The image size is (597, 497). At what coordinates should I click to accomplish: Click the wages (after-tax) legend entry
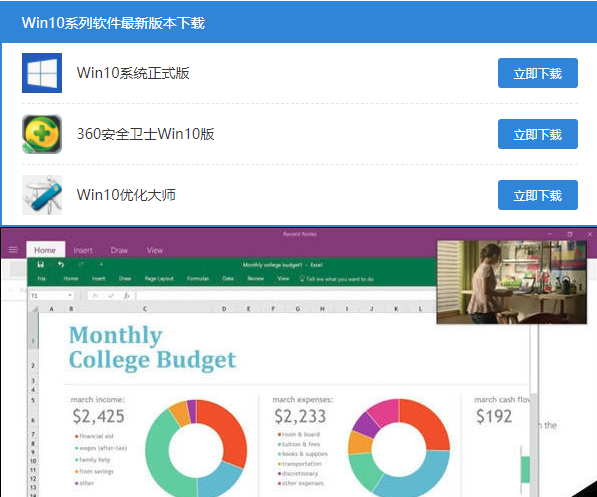[x=101, y=448]
